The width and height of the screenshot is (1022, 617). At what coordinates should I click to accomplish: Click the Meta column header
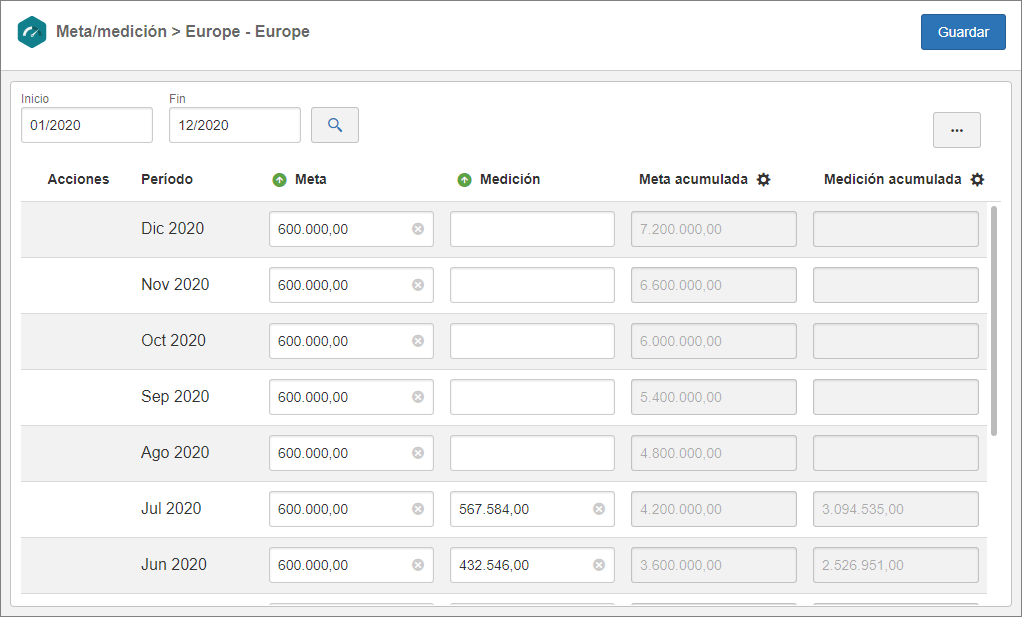(x=310, y=179)
